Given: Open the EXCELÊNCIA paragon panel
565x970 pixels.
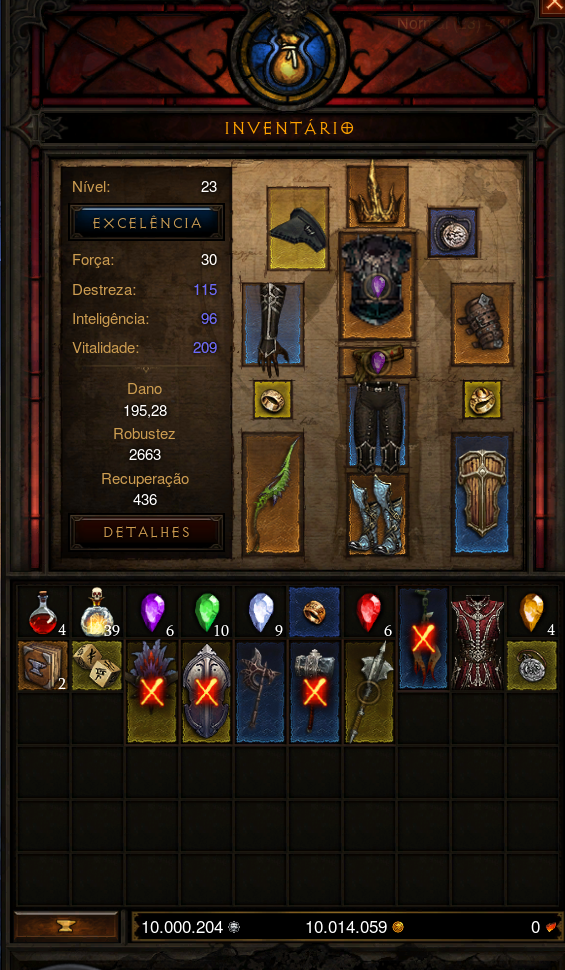Looking at the screenshot, I should [147, 223].
